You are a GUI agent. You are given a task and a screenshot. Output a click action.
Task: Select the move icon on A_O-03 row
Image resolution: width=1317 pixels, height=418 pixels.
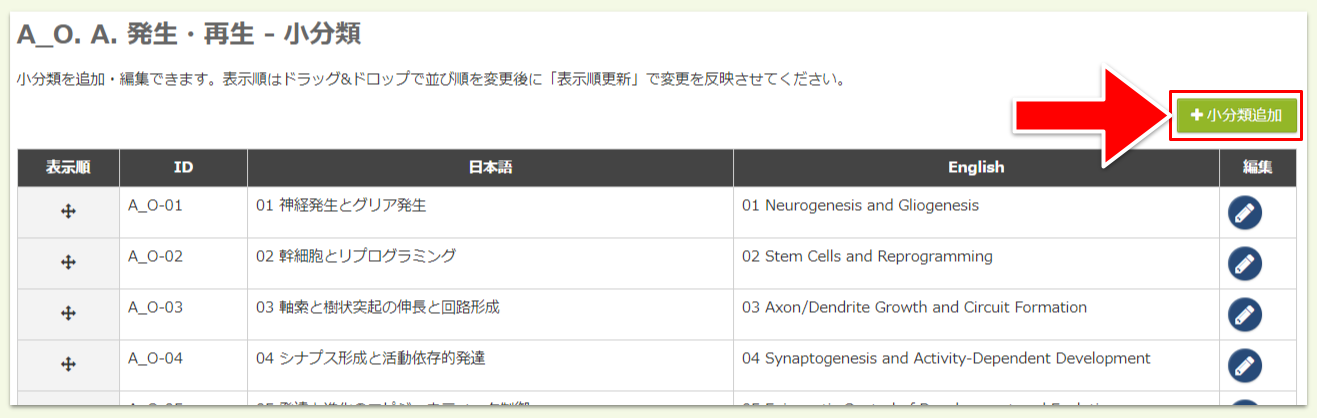coord(68,314)
